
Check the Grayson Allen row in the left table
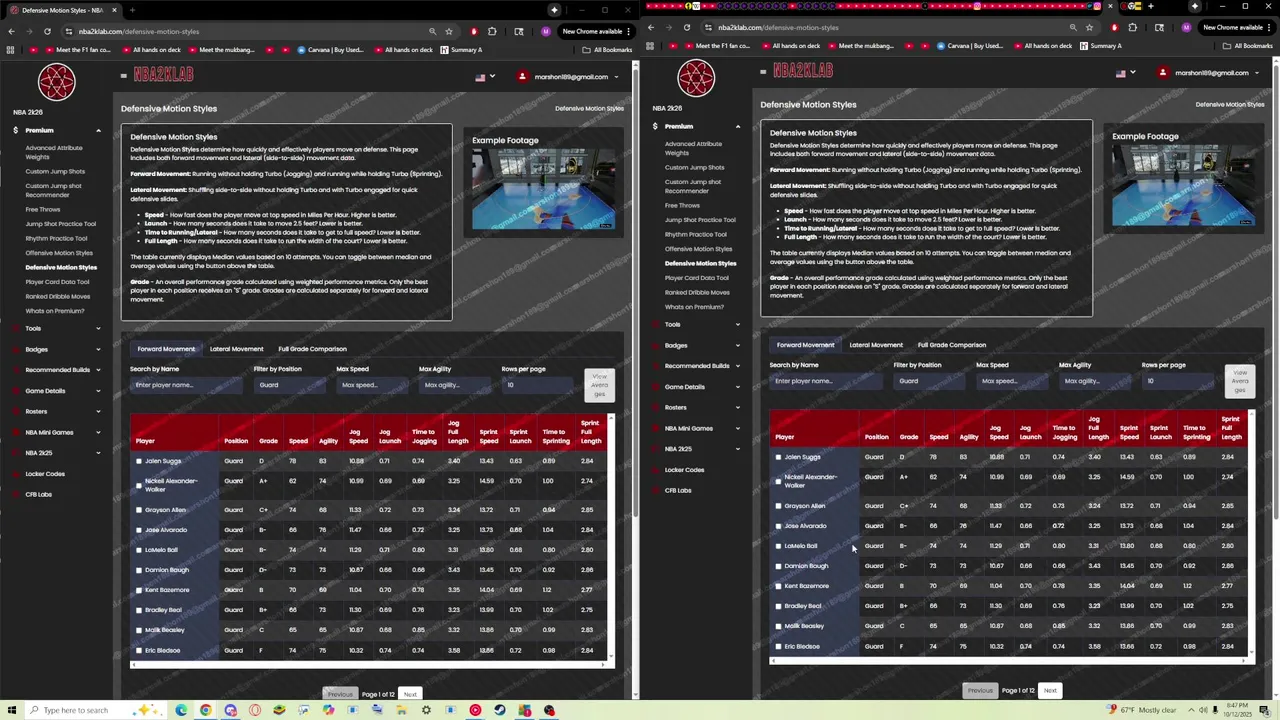click(x=139, y=510)
